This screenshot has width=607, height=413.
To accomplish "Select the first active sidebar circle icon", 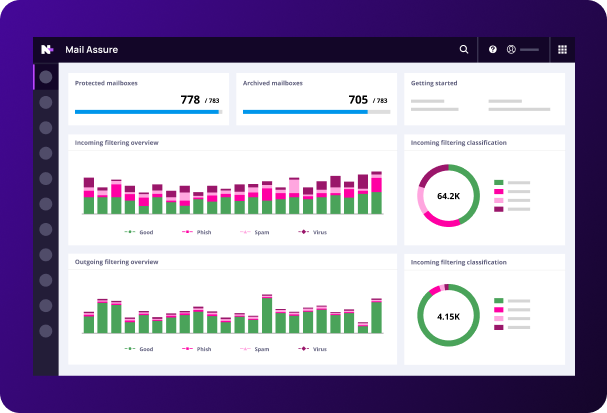I will point(46,77).
